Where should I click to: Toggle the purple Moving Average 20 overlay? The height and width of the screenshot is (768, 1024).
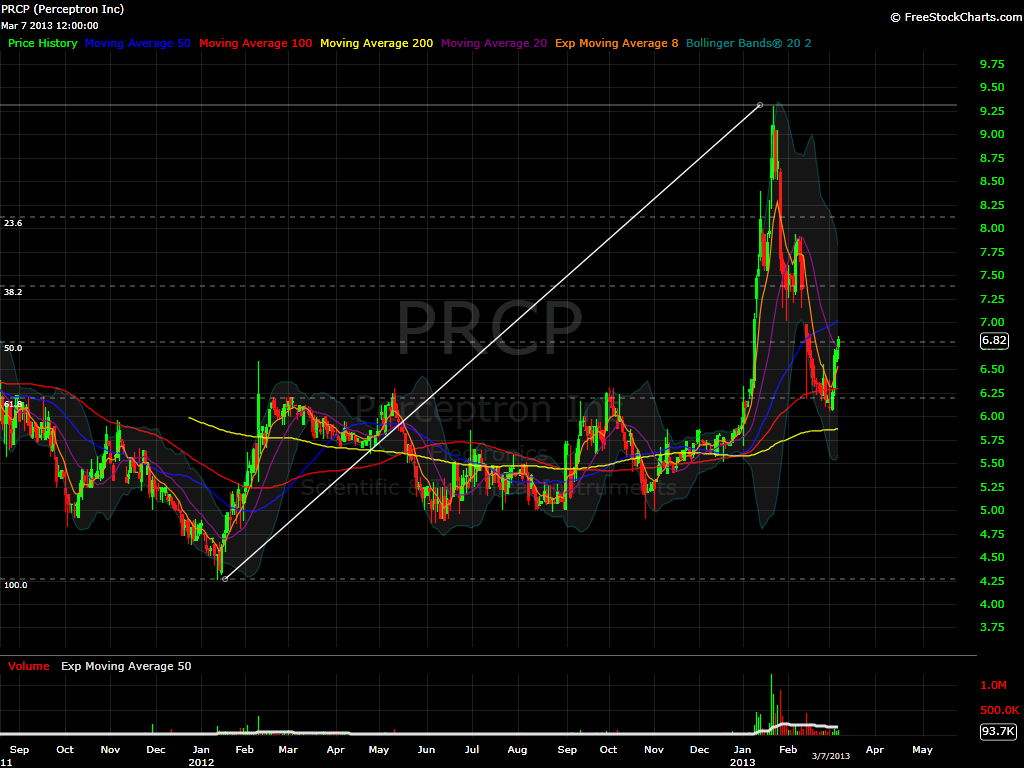click(x=493, y=43)
